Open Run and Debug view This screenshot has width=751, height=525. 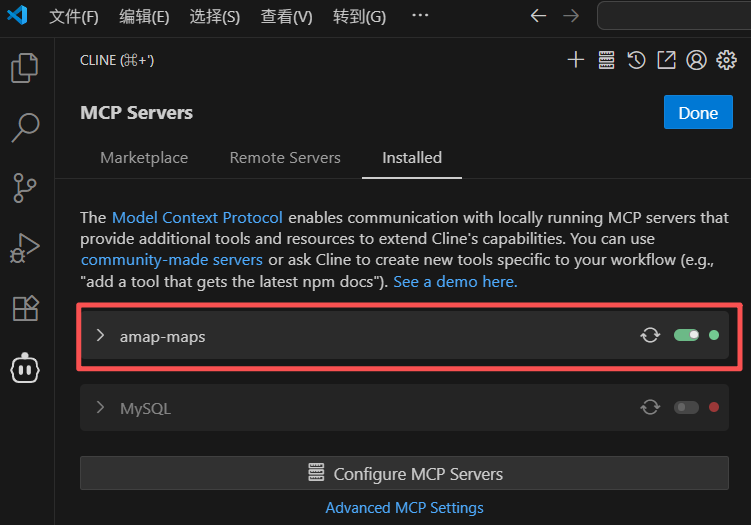[25, 247]
